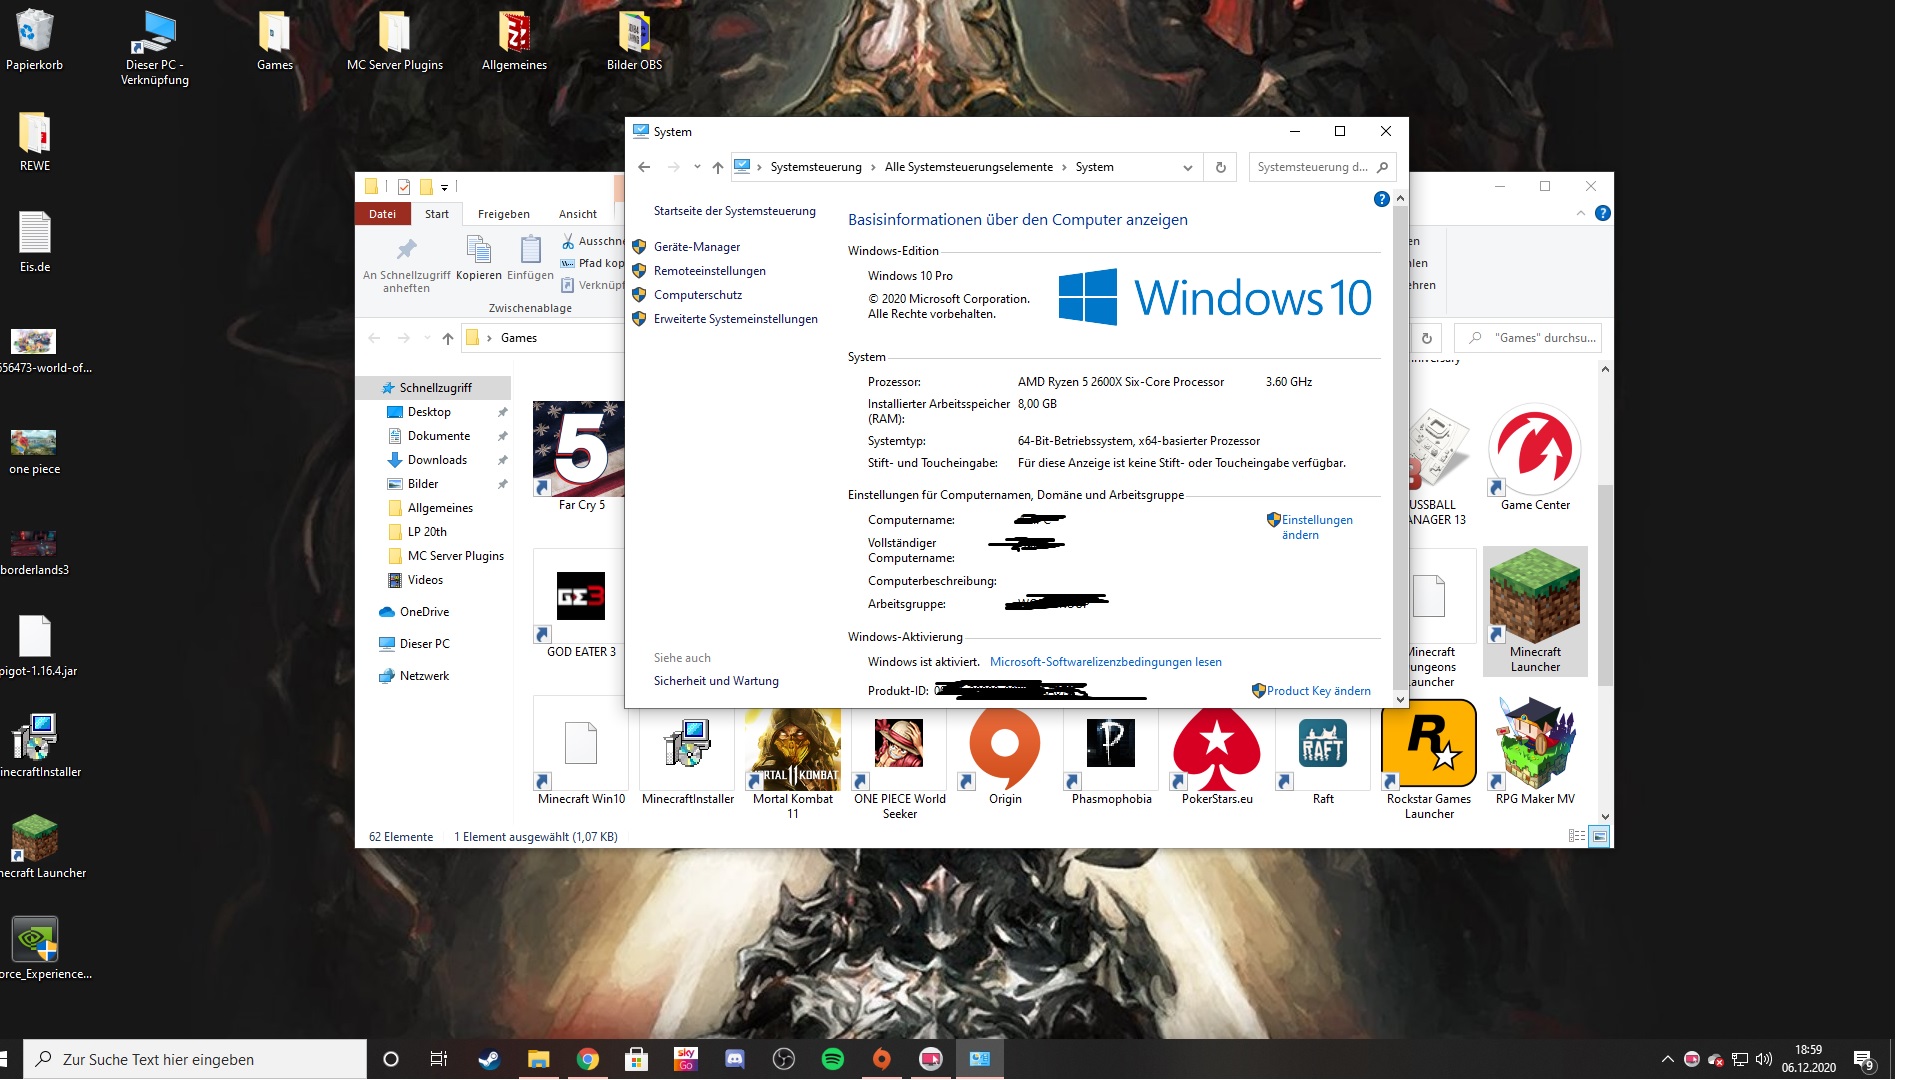Launch the Rockstar Games Launcher shortcut
The image size is (1920, 1080).
[x=1429, y=760]
